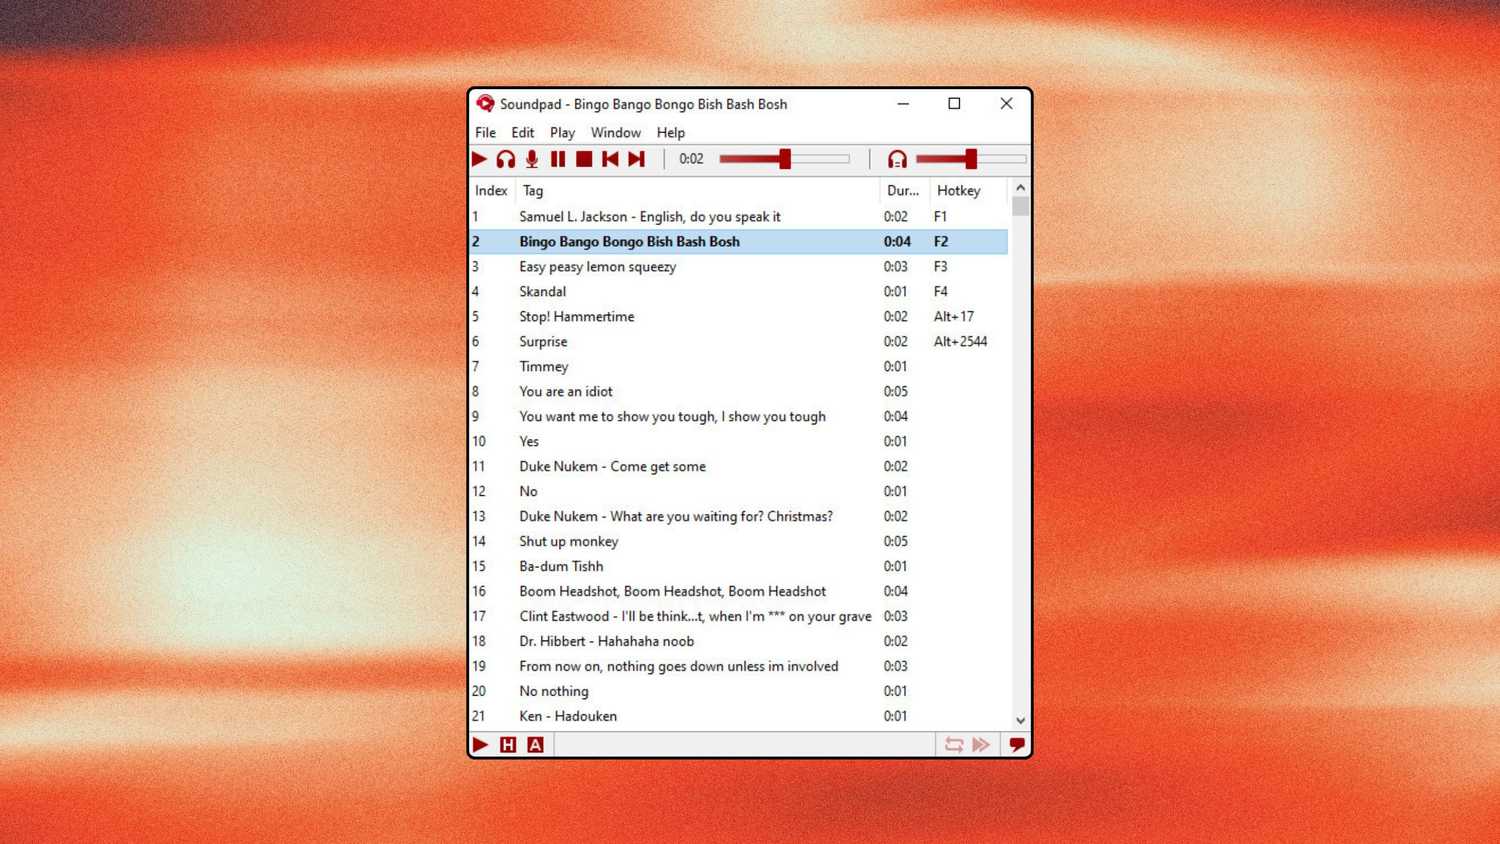Pause playback using the Pause icon

[558, 158]
